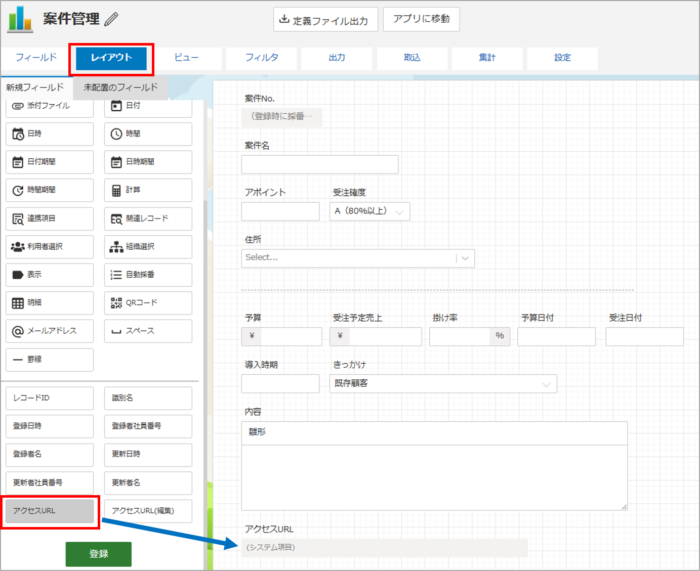Click the 登録者名 system field

(x=50, y=454)
